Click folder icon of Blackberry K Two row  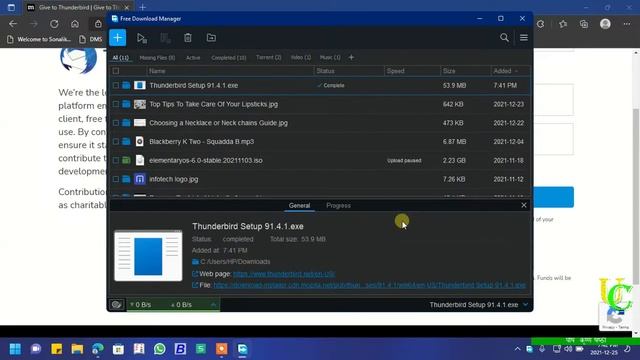point(126,142)
